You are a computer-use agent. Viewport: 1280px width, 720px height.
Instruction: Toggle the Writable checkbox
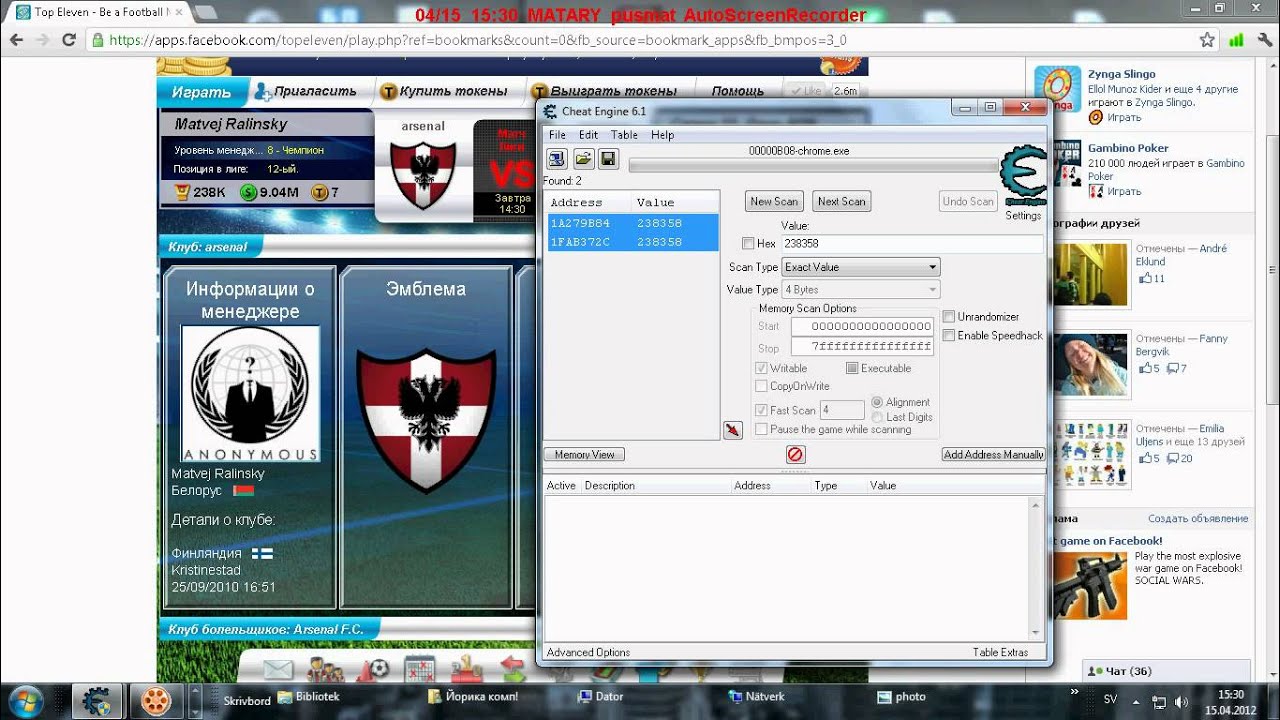click(762, 368)
